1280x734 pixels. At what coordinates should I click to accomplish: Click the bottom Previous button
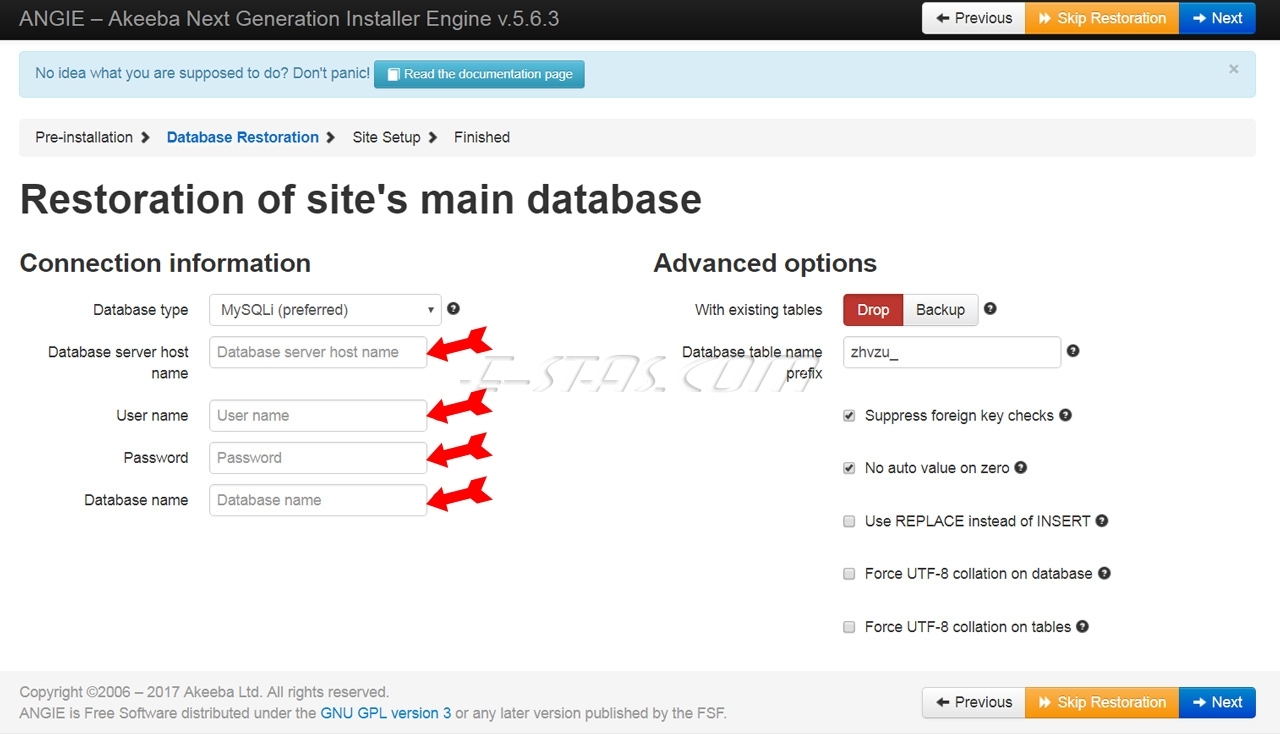point(974,702)
